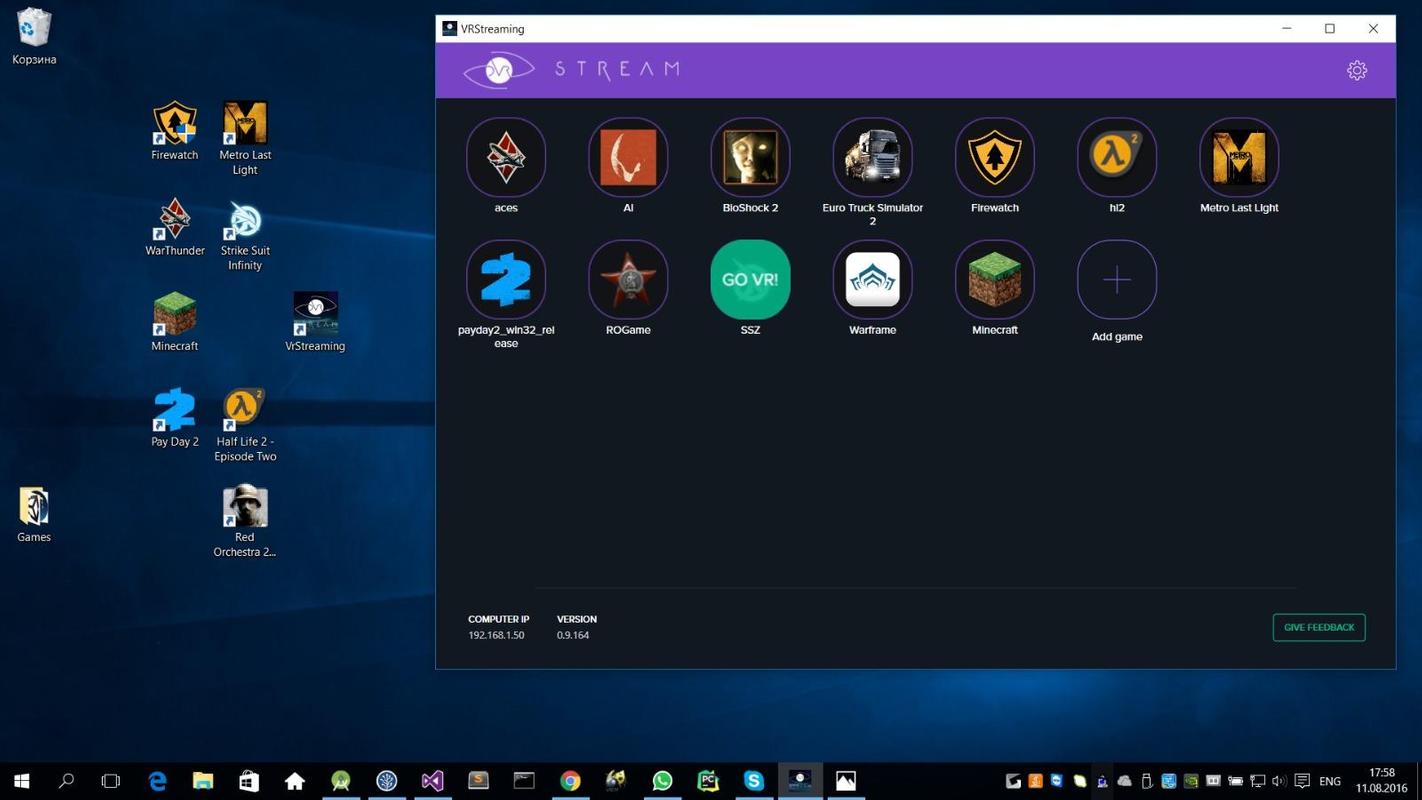Launch Firewatch in the VRStreaming window
1422x800 pixels.
[994, 157]
